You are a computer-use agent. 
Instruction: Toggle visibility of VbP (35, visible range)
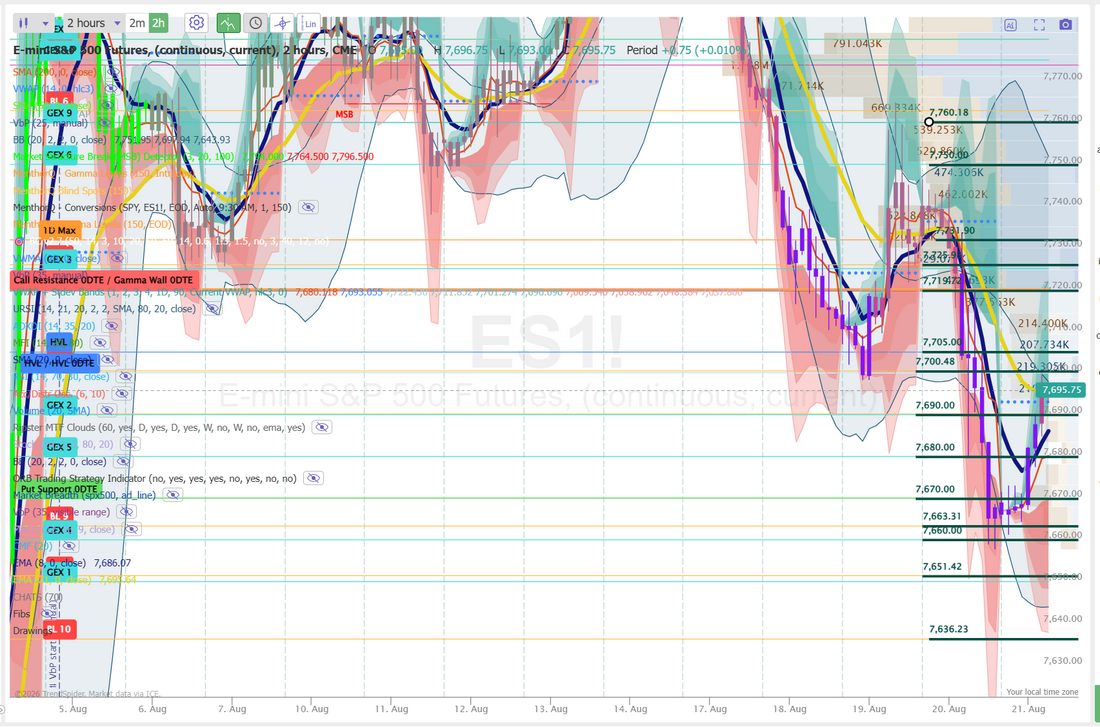pos(126,512)
